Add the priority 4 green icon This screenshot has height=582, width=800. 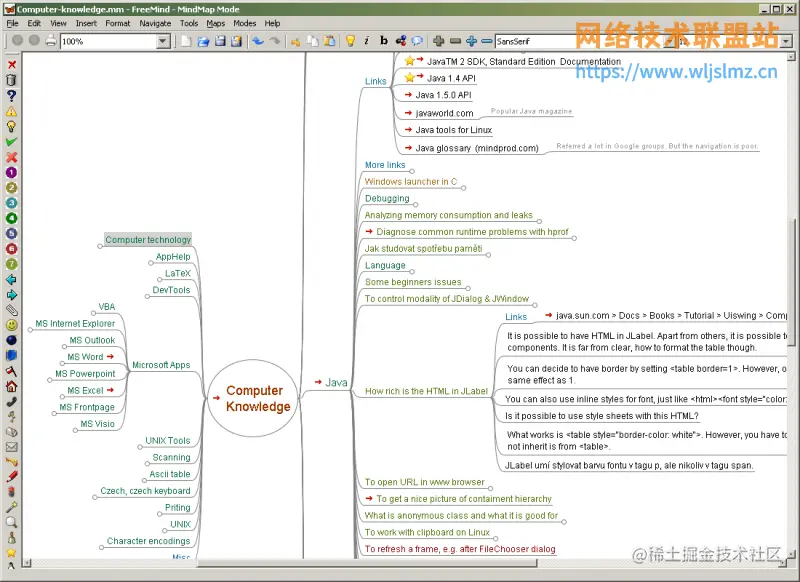(11, 218)
